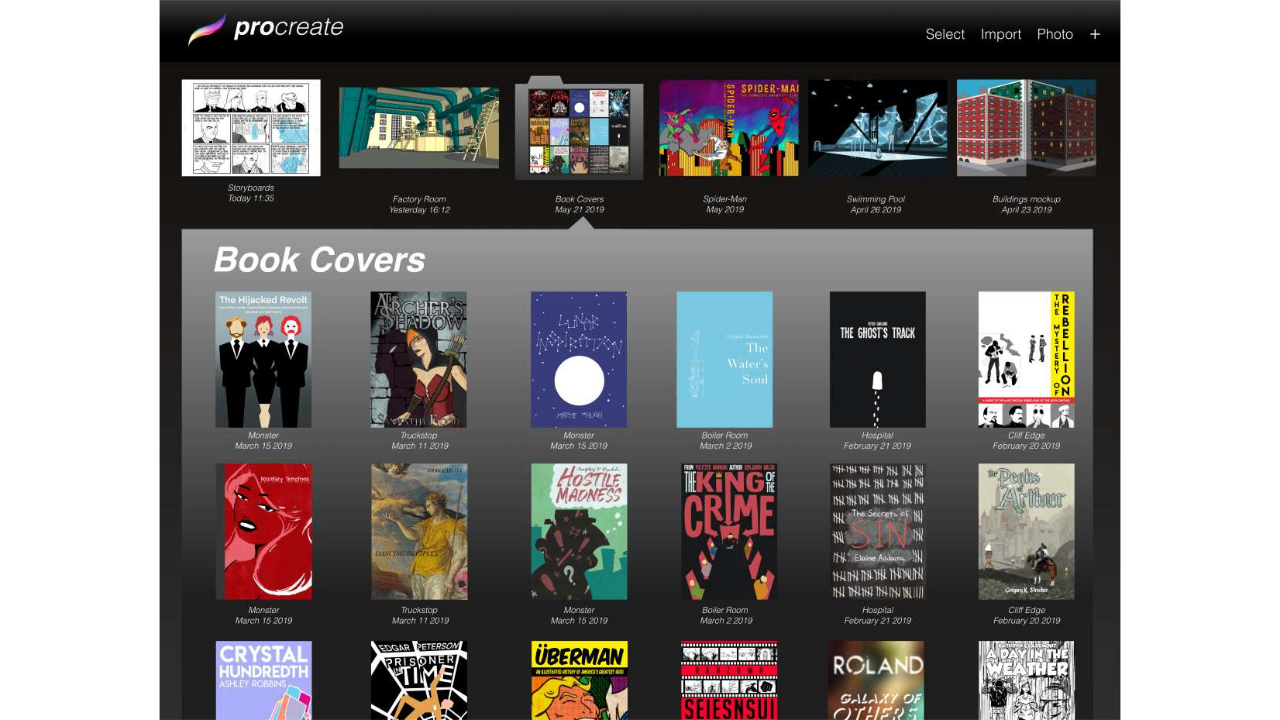Image resolution: width=1280 pixels, height=720 pixels.
Task: Open the Import file option
Action: [x=1001, y=34]
